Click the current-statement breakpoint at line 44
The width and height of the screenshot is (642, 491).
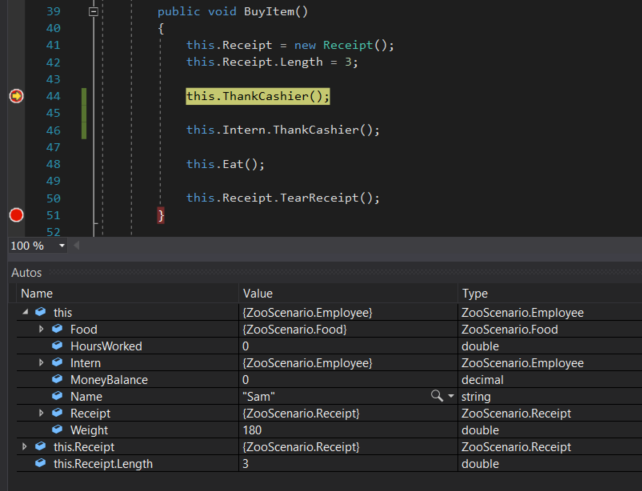[x=16, y=96]
